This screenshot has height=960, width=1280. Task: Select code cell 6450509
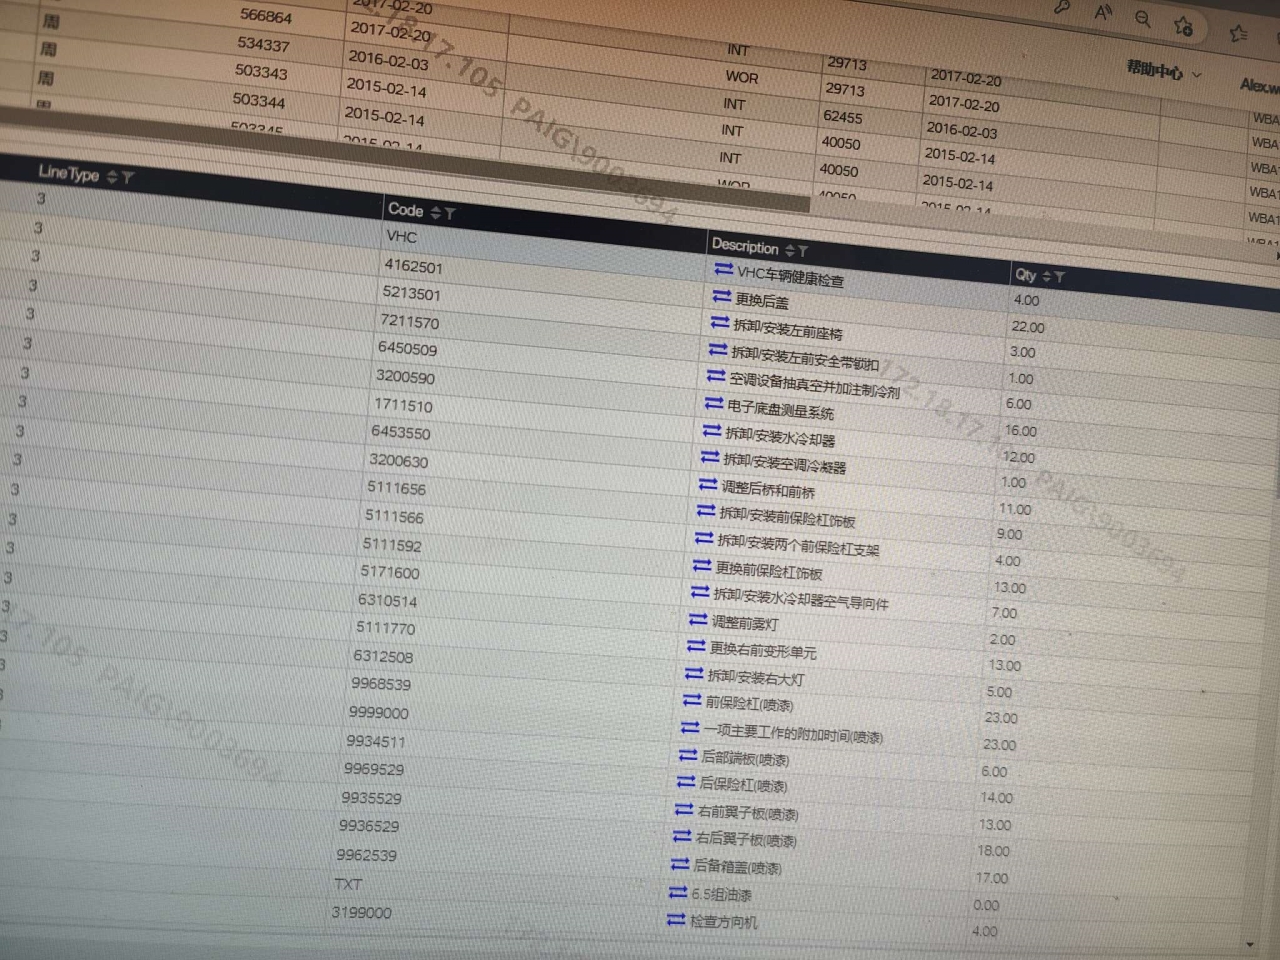pyautogui.click(x=407, y=348)
